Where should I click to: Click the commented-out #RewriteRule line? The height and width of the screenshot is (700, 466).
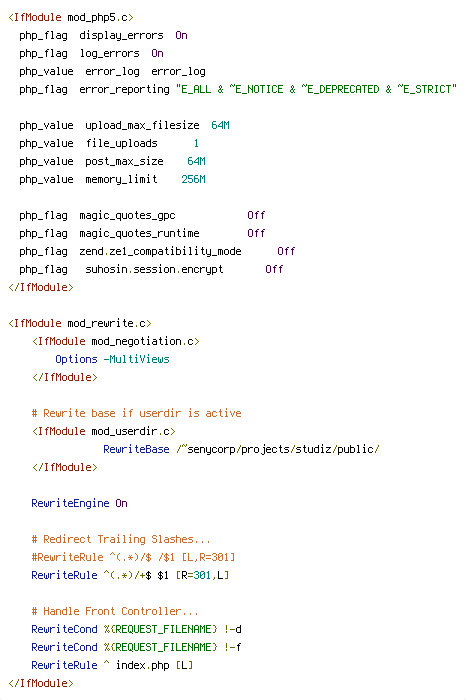[133, 557]
